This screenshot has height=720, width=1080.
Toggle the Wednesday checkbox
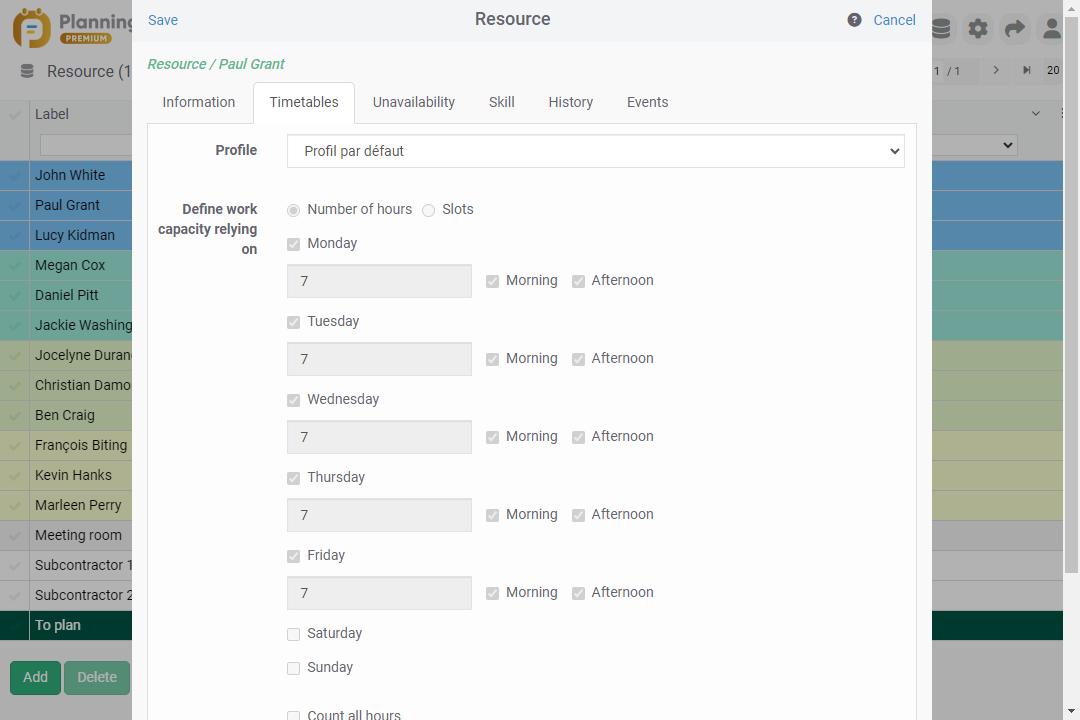(x=293, y=400)
